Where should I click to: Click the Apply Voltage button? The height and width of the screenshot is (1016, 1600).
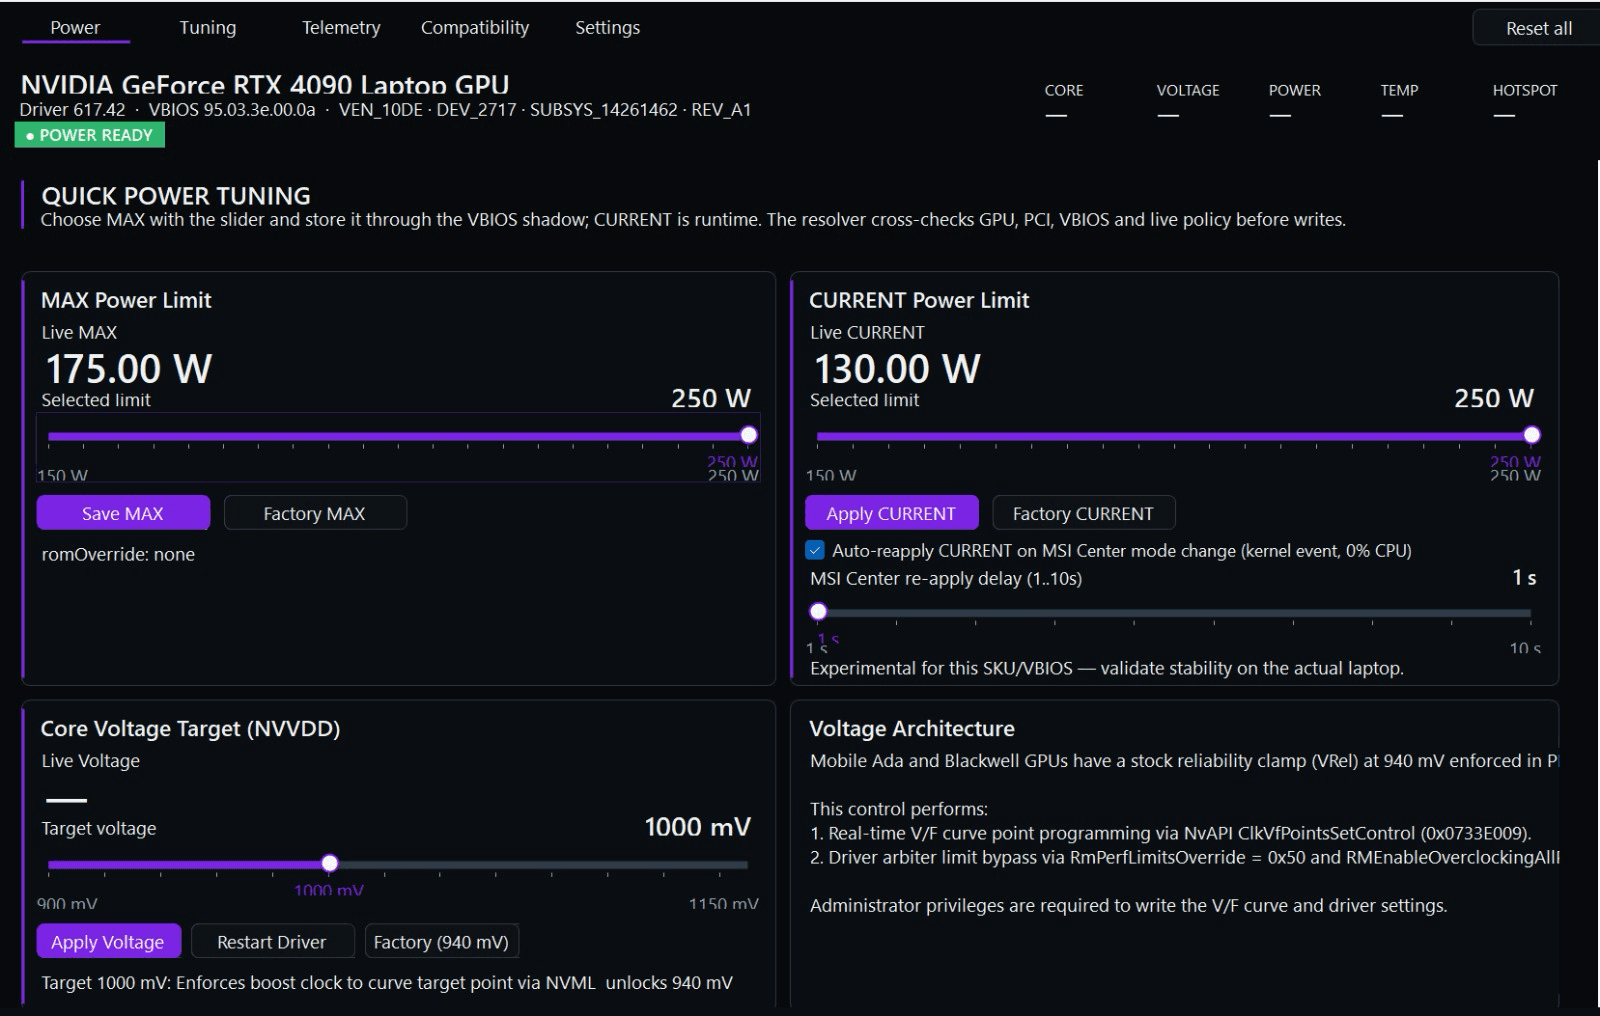pos(108,942)
